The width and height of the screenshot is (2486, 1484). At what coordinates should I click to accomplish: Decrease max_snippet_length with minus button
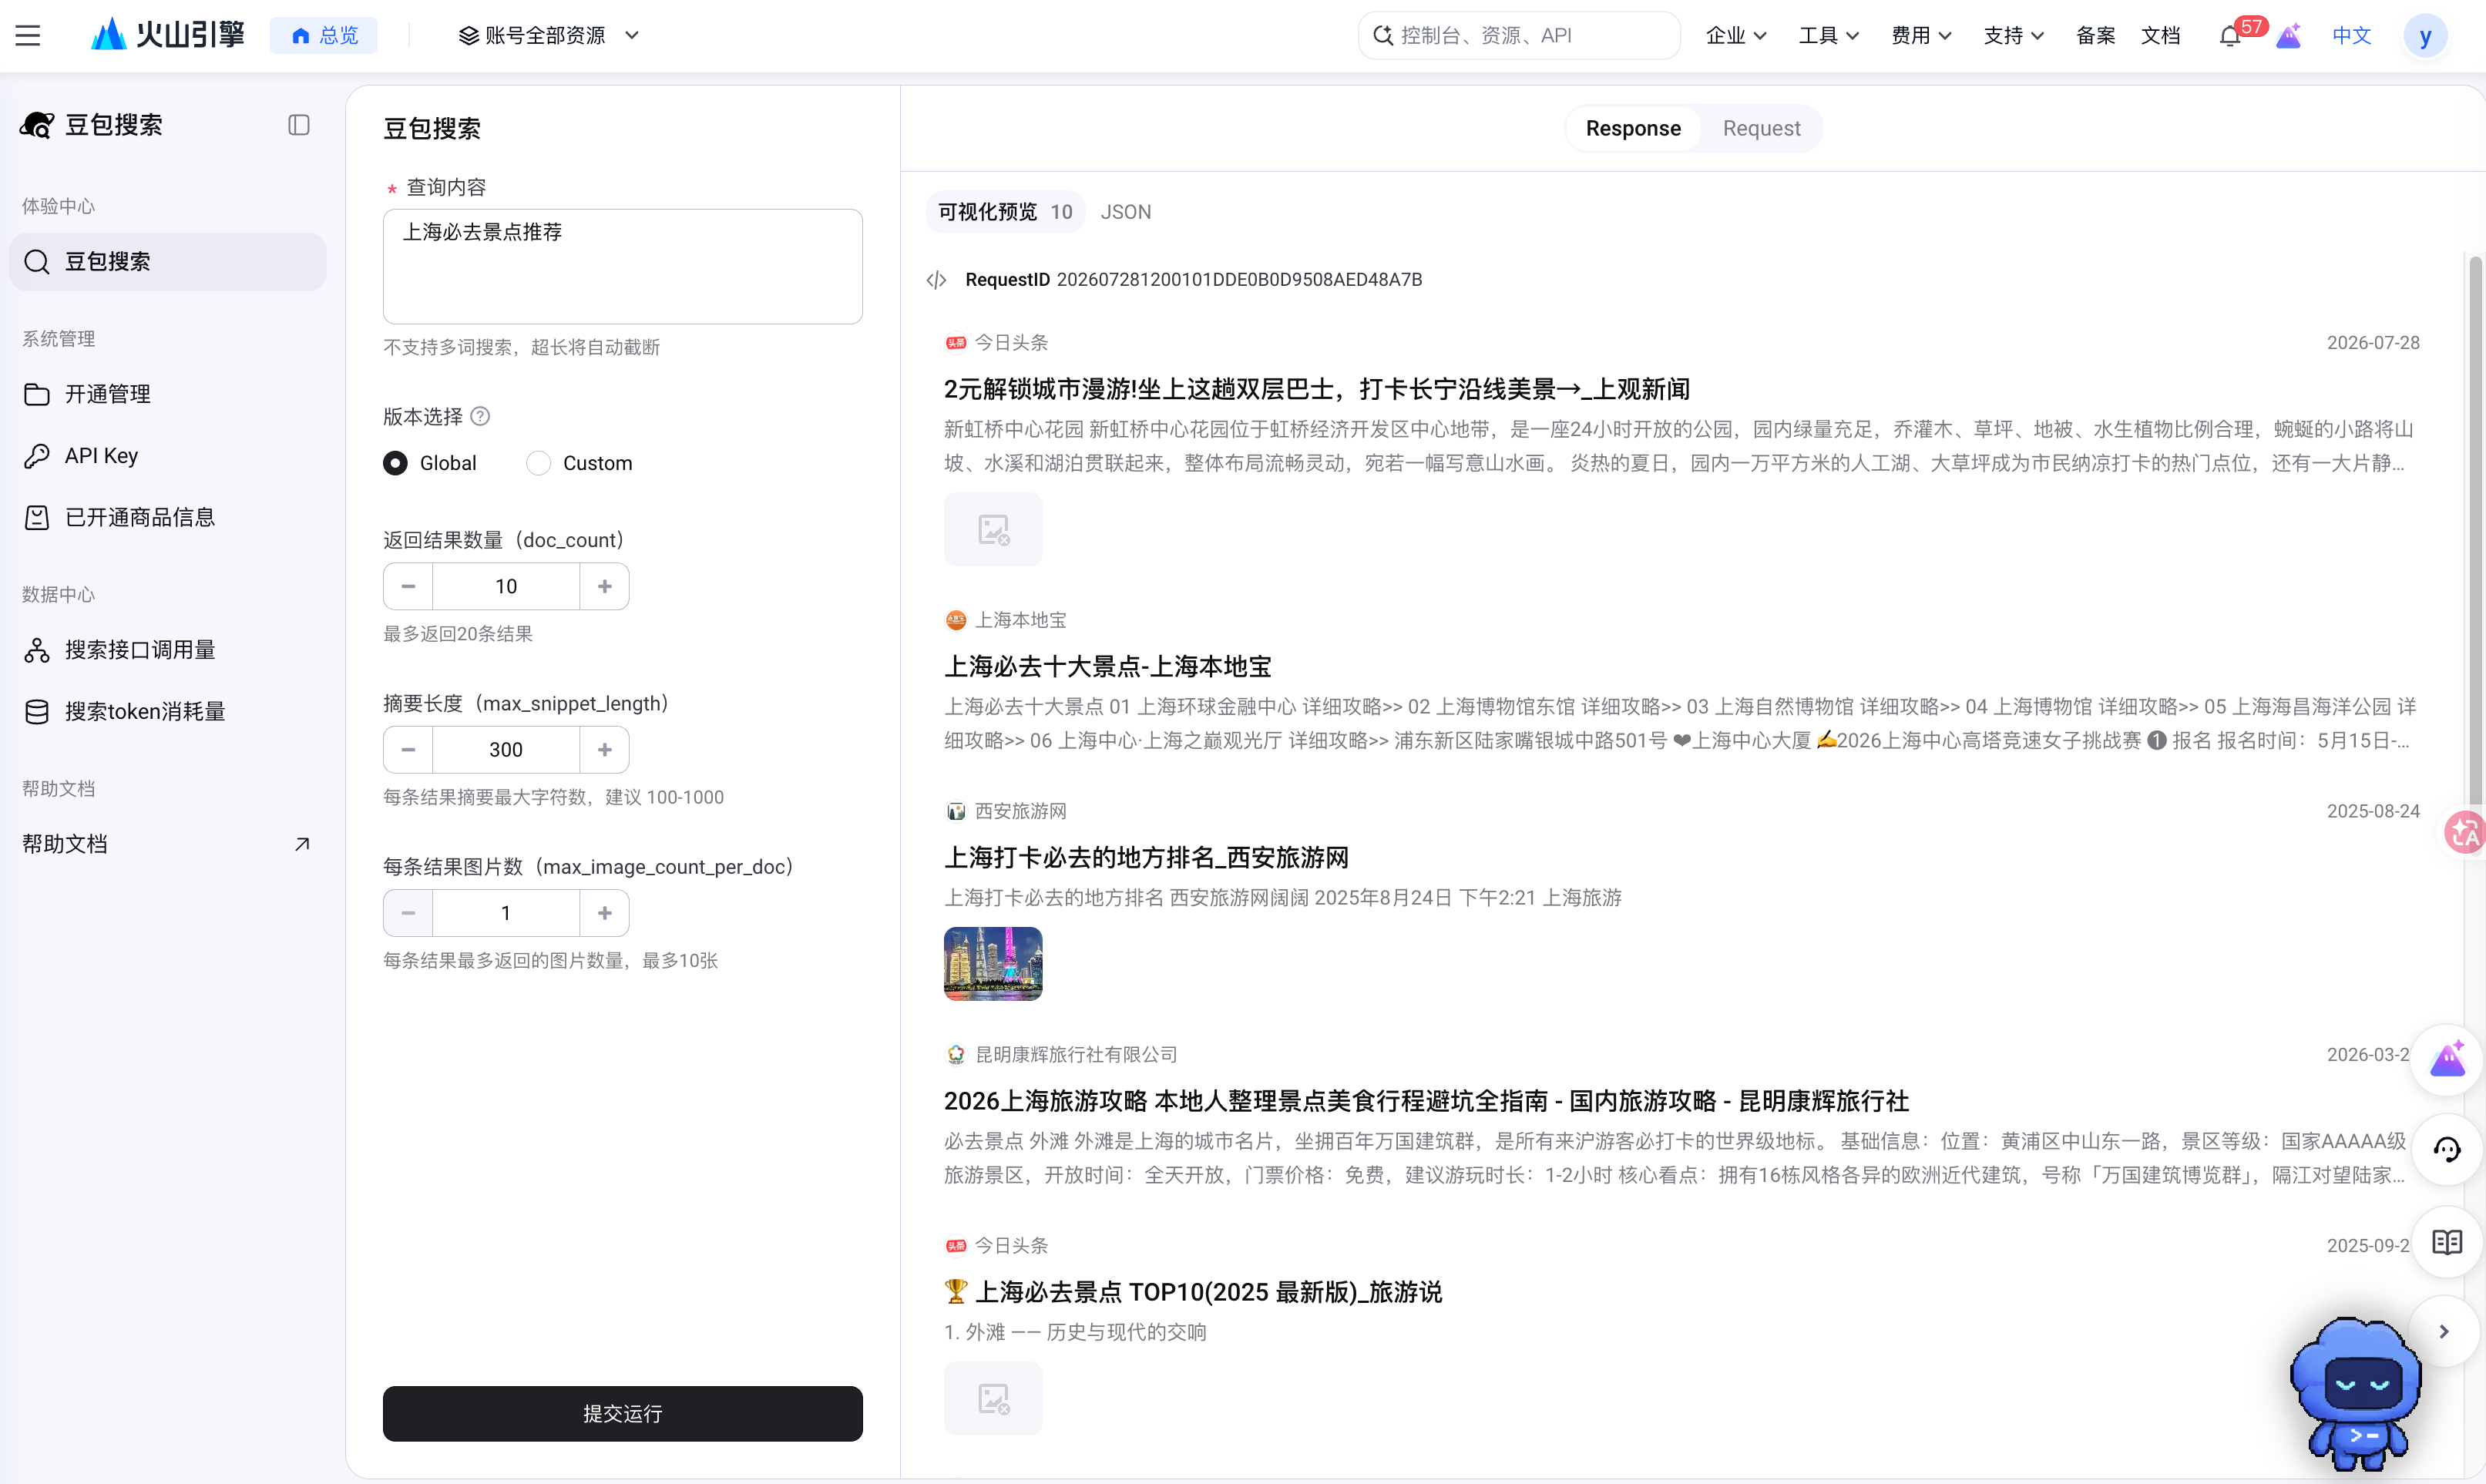[408, 749]
